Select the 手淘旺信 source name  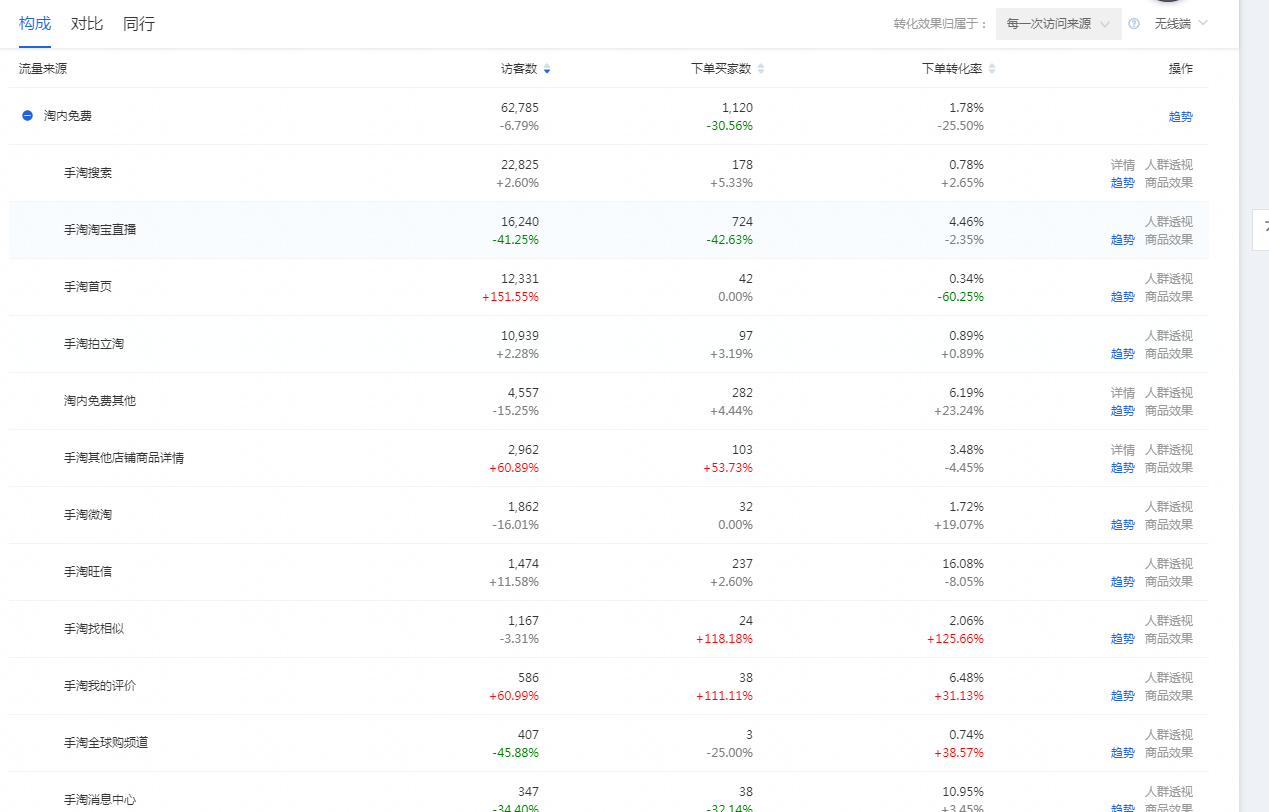pyautogui.click(x=88, y=572)
